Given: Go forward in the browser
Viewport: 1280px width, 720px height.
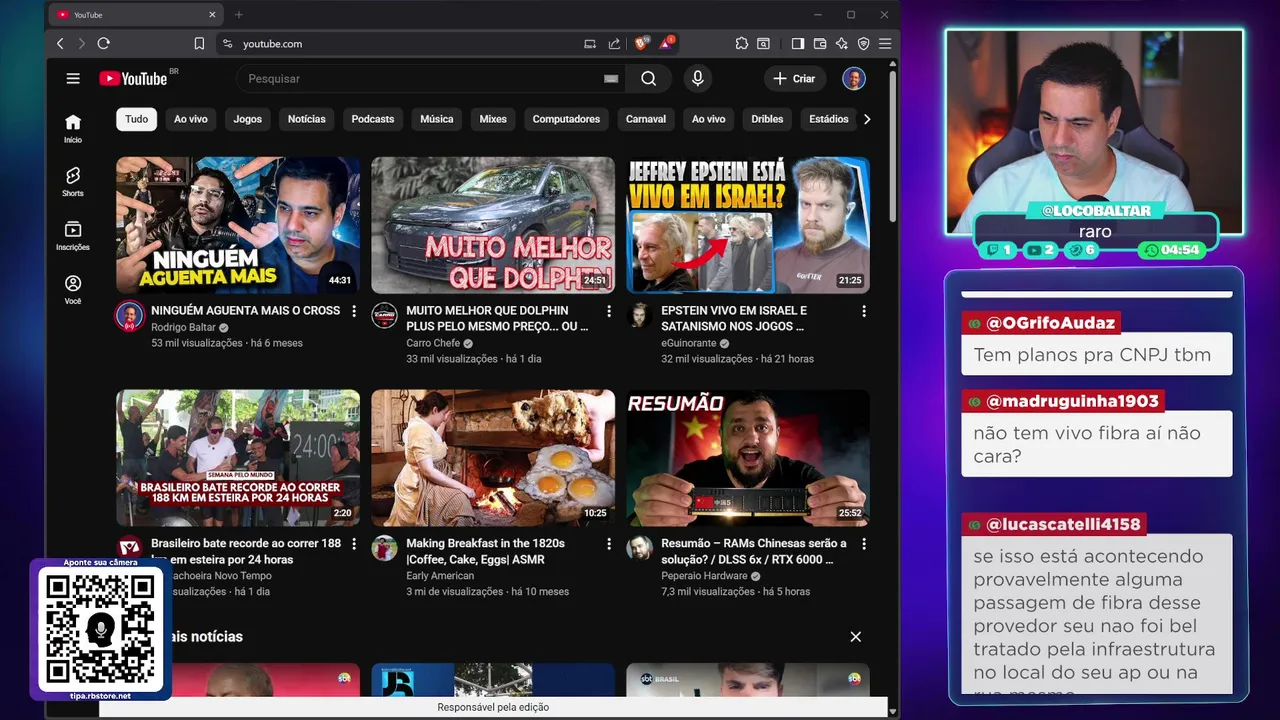Looking at the screenshot, I should click(x=81, y=44).
